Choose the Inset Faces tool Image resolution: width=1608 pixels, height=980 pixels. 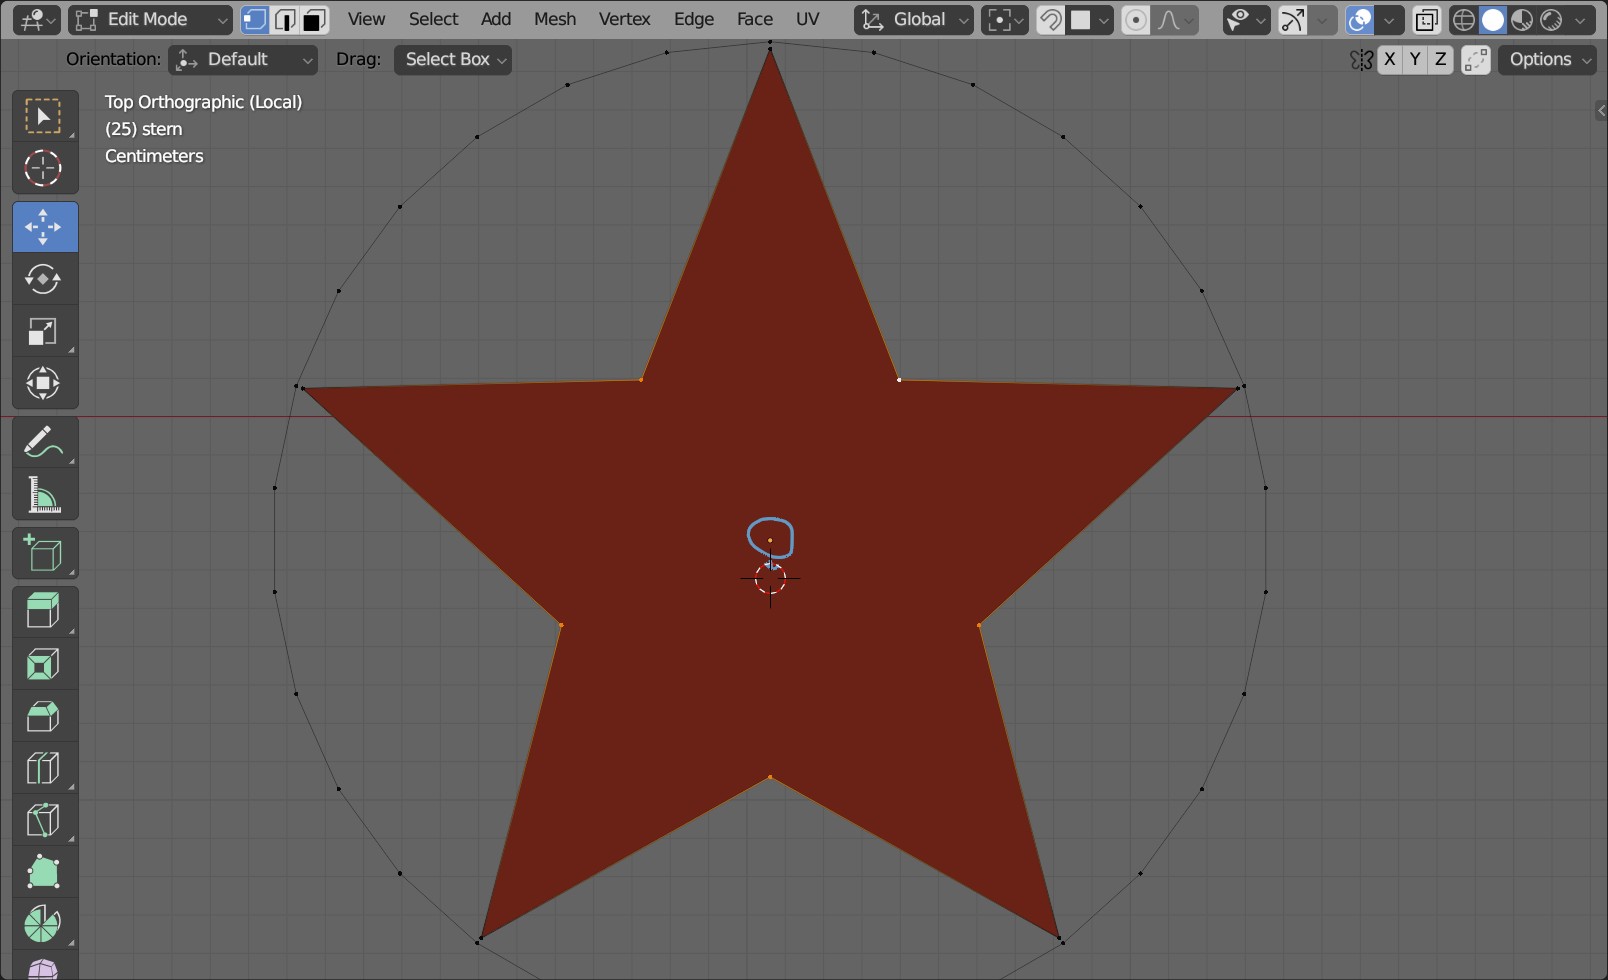(44, 663)
